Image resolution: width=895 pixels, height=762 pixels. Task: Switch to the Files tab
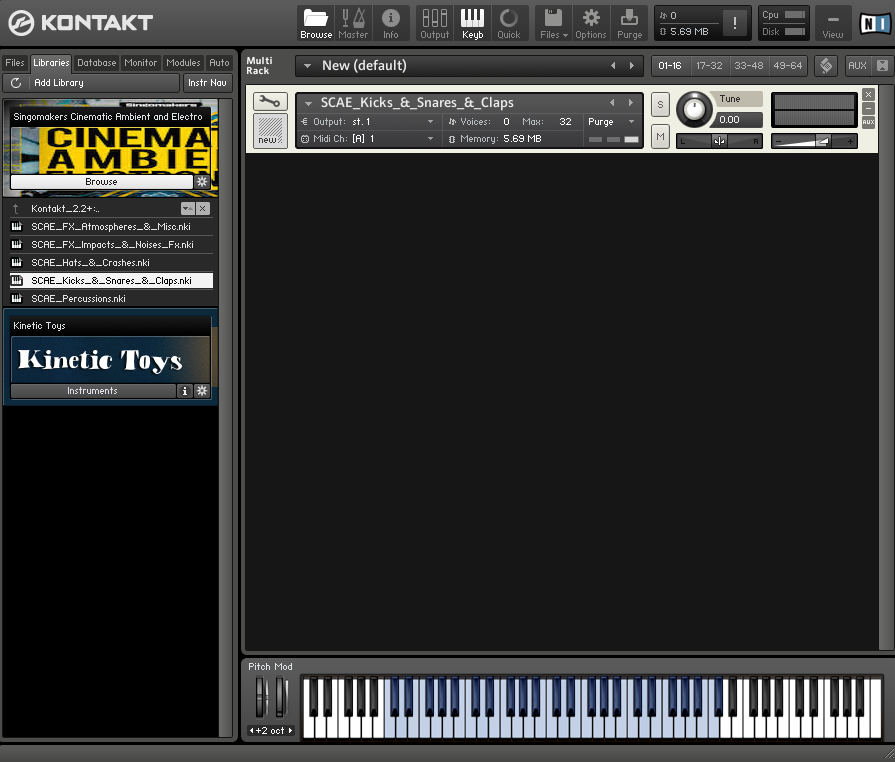click(x=15, y=63)
